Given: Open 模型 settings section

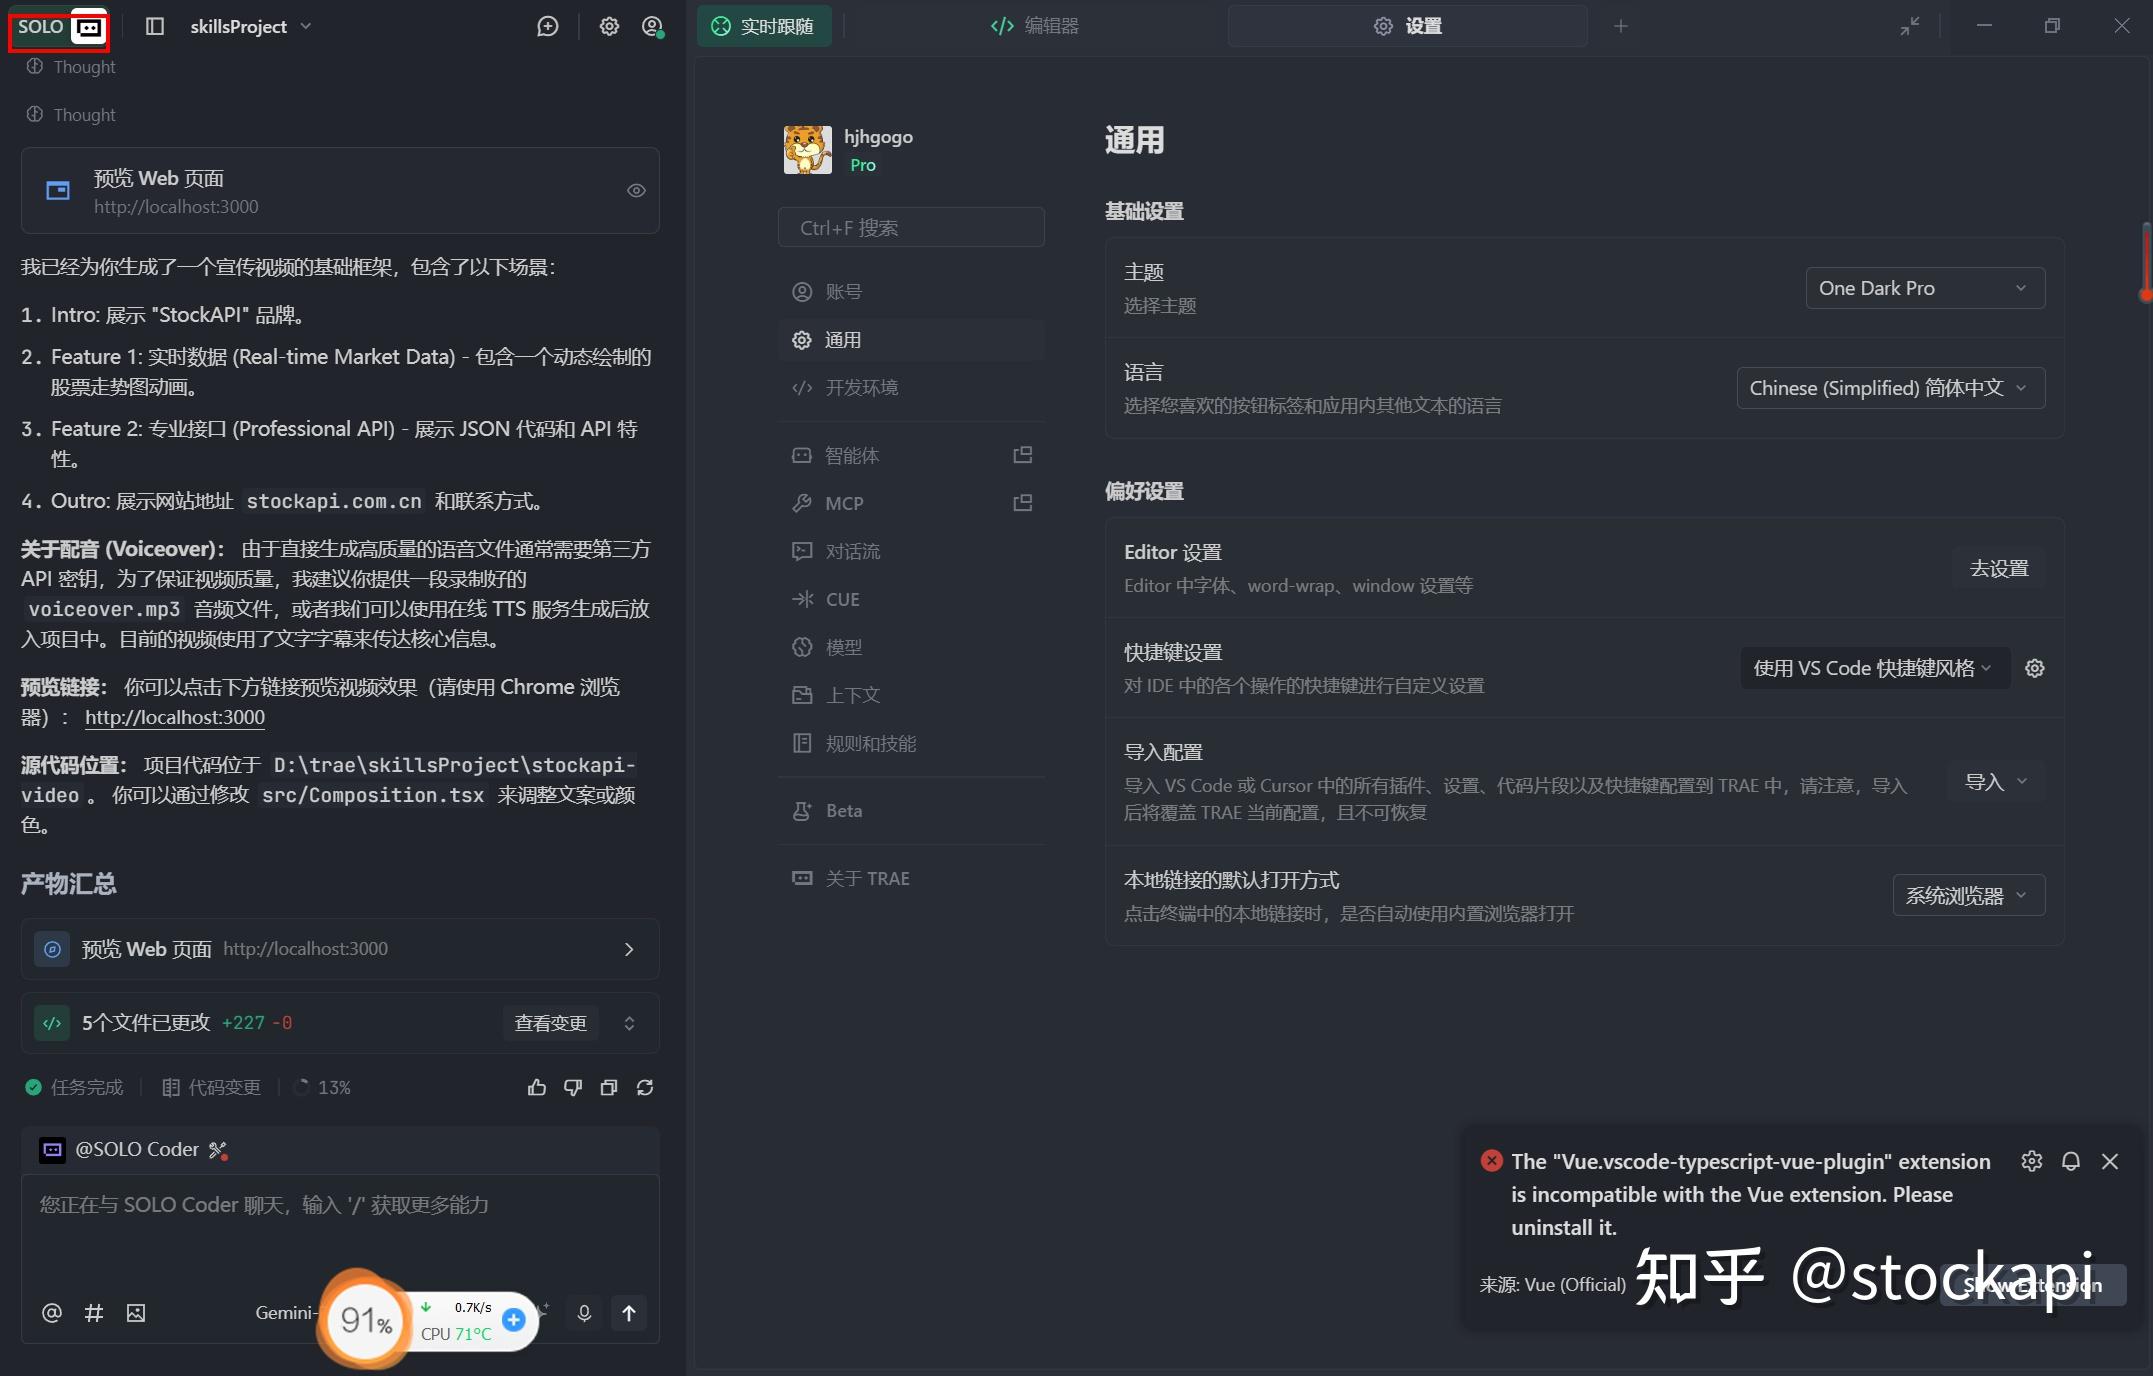Looking at the screenshot, I should [911, 647].
